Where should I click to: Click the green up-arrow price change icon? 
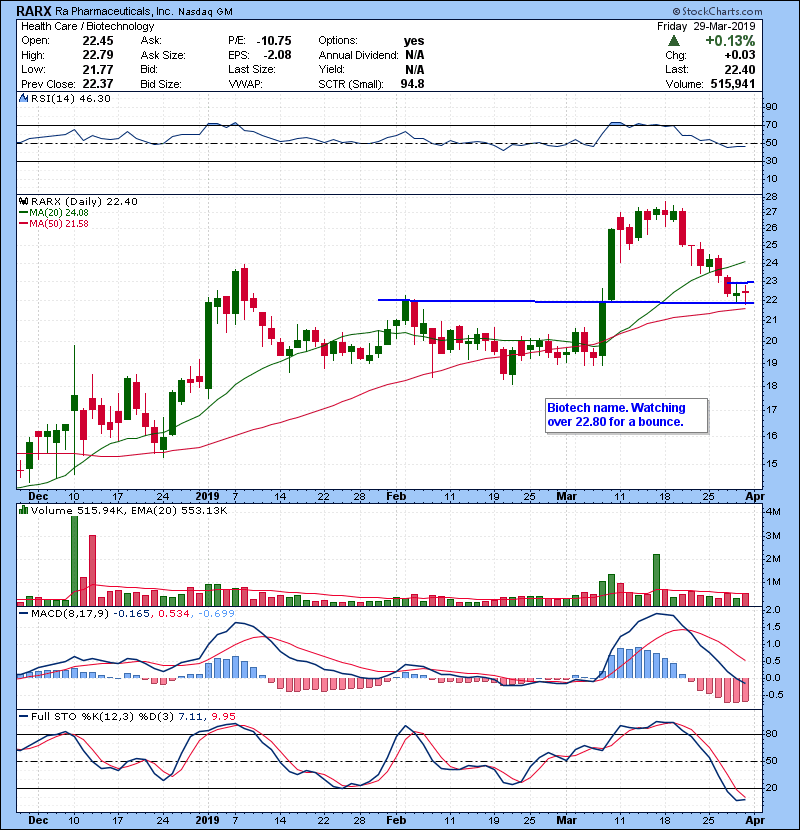click(x=675, y=41)
